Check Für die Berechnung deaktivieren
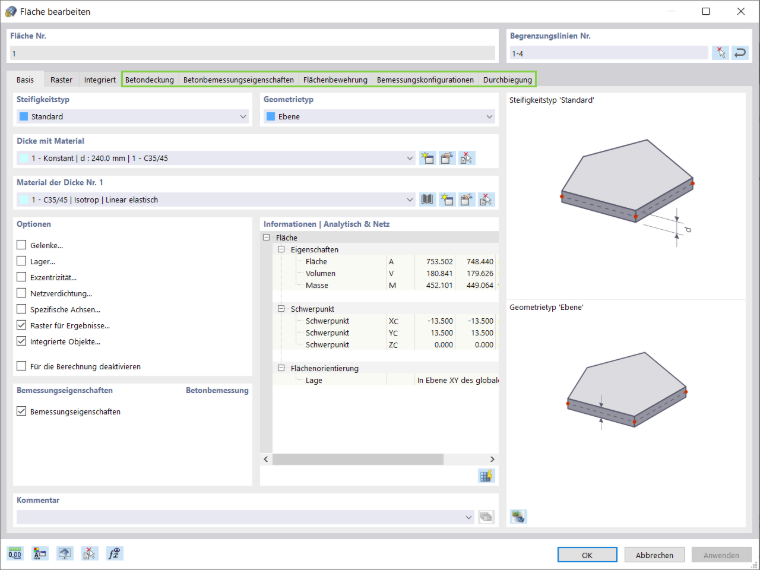Viewport: 760px width, 570px height. 21,366
